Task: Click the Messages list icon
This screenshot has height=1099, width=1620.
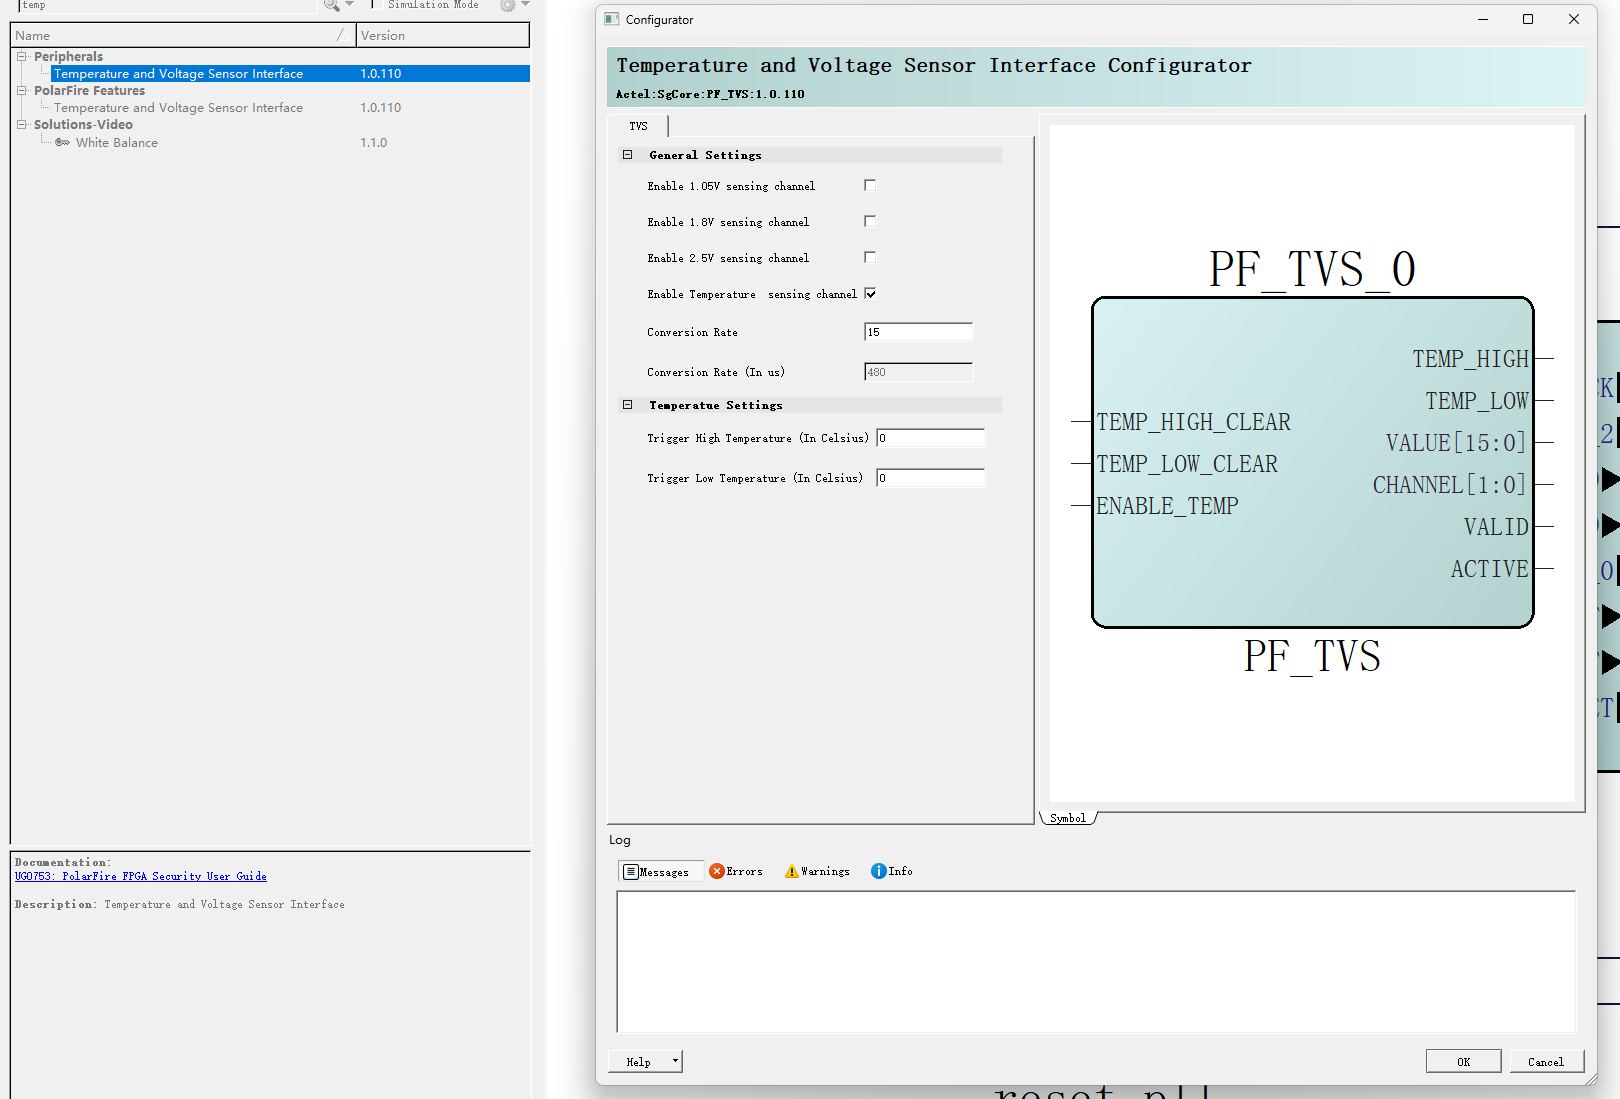Action: pos(631,872)
